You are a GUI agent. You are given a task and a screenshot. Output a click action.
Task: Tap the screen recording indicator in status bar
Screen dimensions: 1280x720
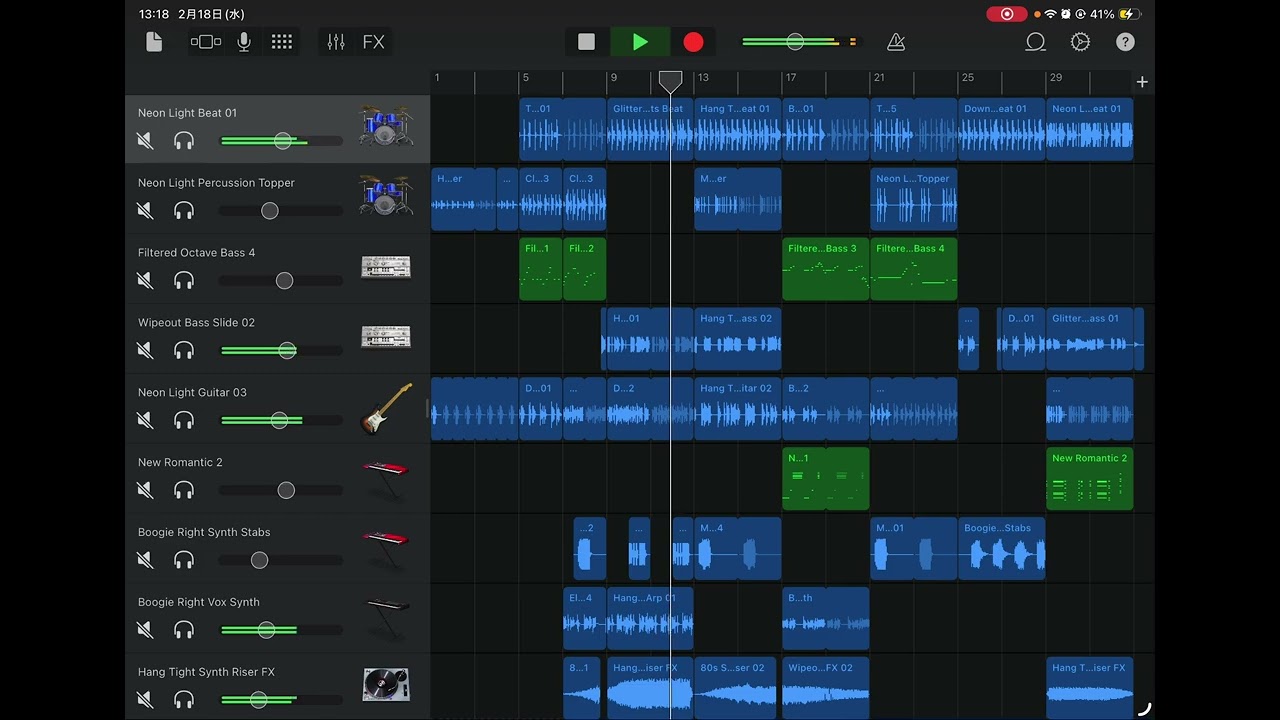(x=1006, y=14)
